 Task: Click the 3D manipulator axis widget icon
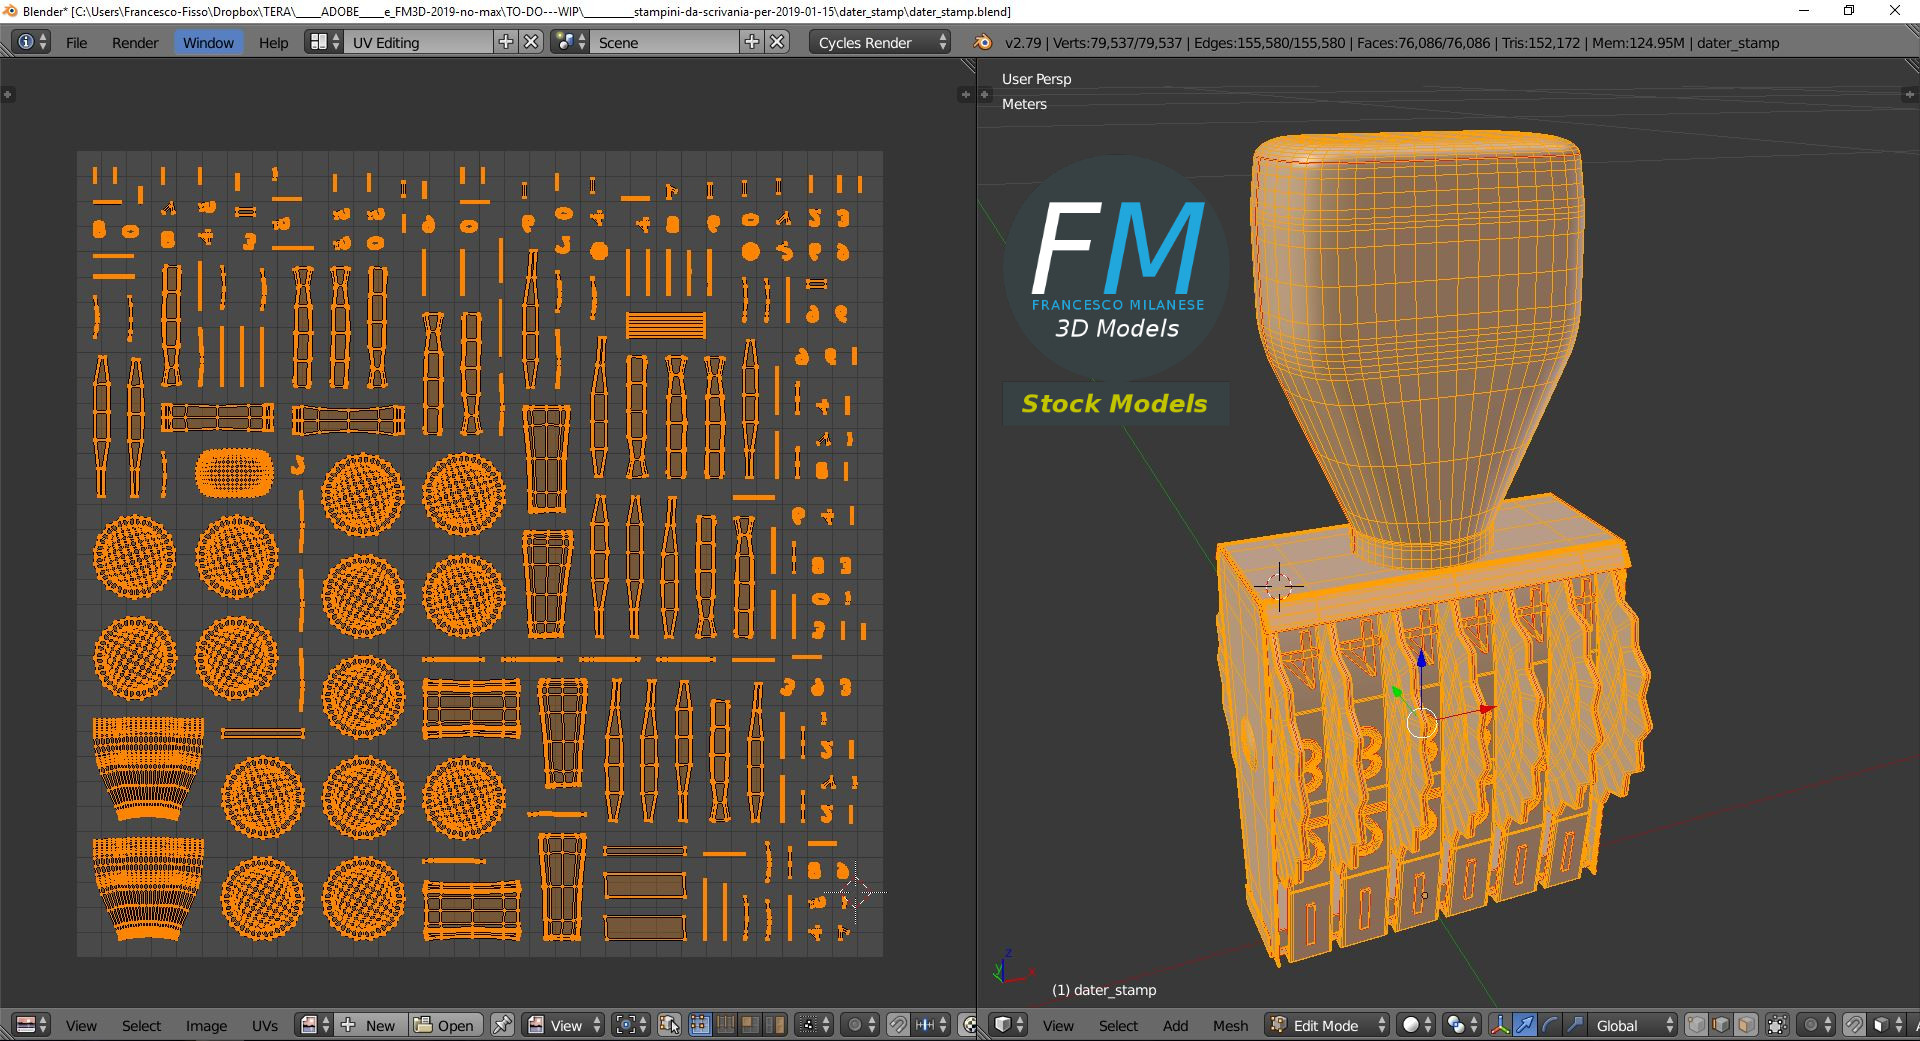coord(1499,1025)
